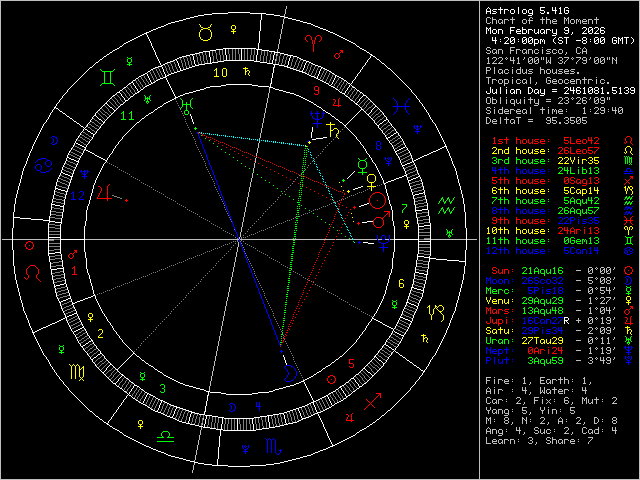Click the 'Astrolog 5.41G' title text
This screenshot has height=480, width=640.
(527, 11)
